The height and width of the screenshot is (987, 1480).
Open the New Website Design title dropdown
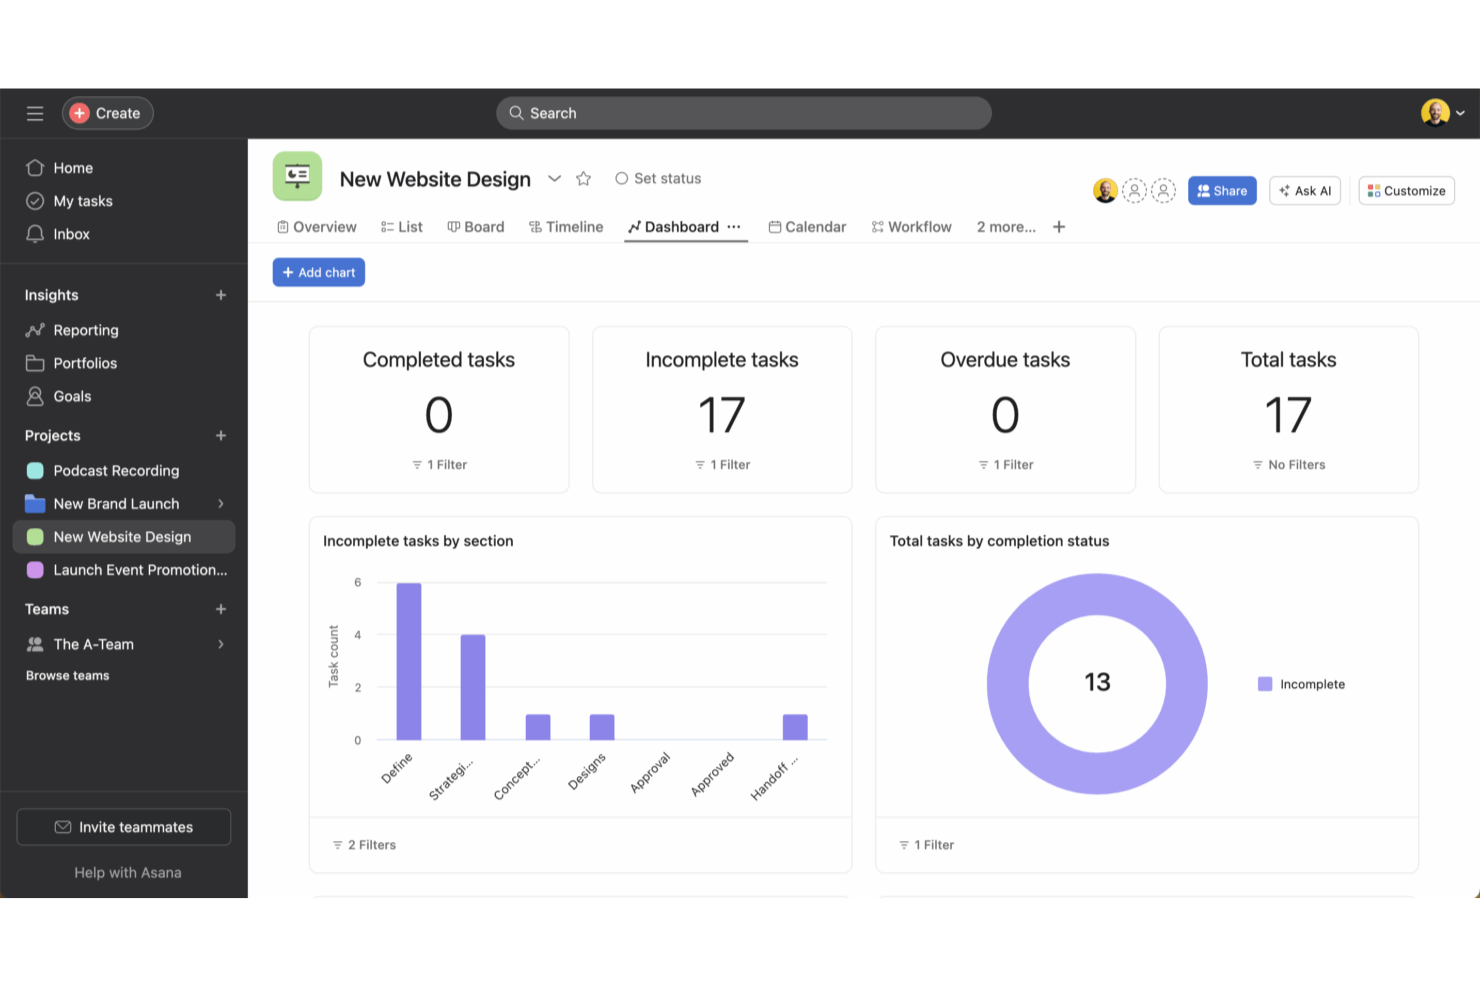tap(555, 178)
